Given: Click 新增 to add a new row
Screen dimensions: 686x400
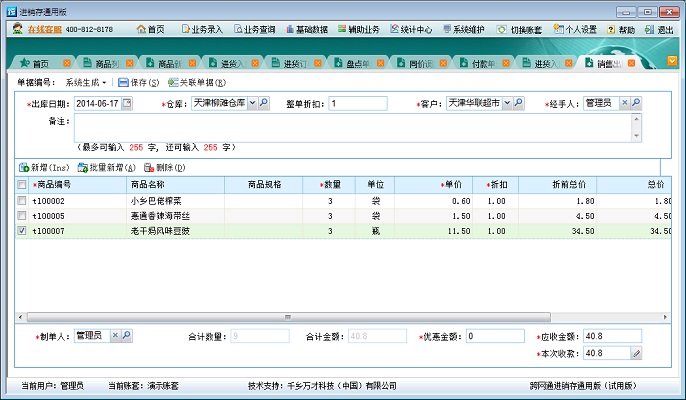Looking at the screenshot, I should [x=43, y=168].
